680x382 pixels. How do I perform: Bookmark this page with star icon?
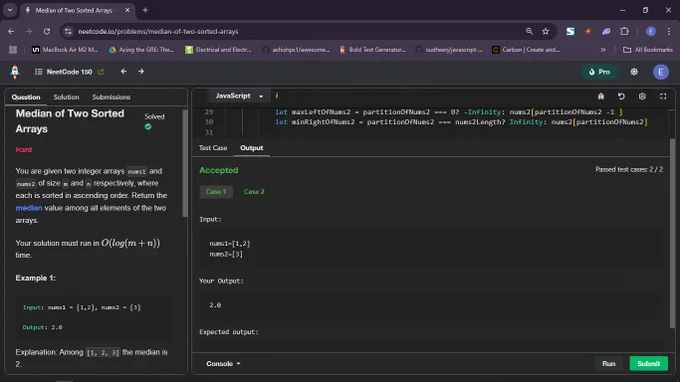546,31
